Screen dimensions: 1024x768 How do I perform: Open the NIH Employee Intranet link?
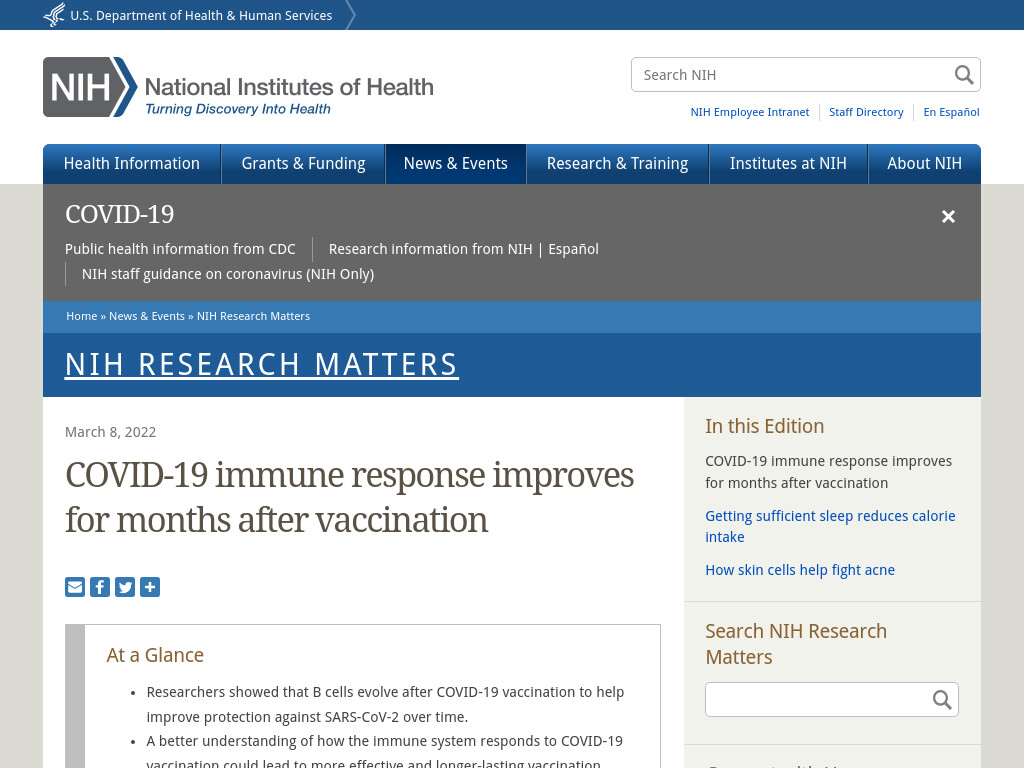tap(750, 112)
